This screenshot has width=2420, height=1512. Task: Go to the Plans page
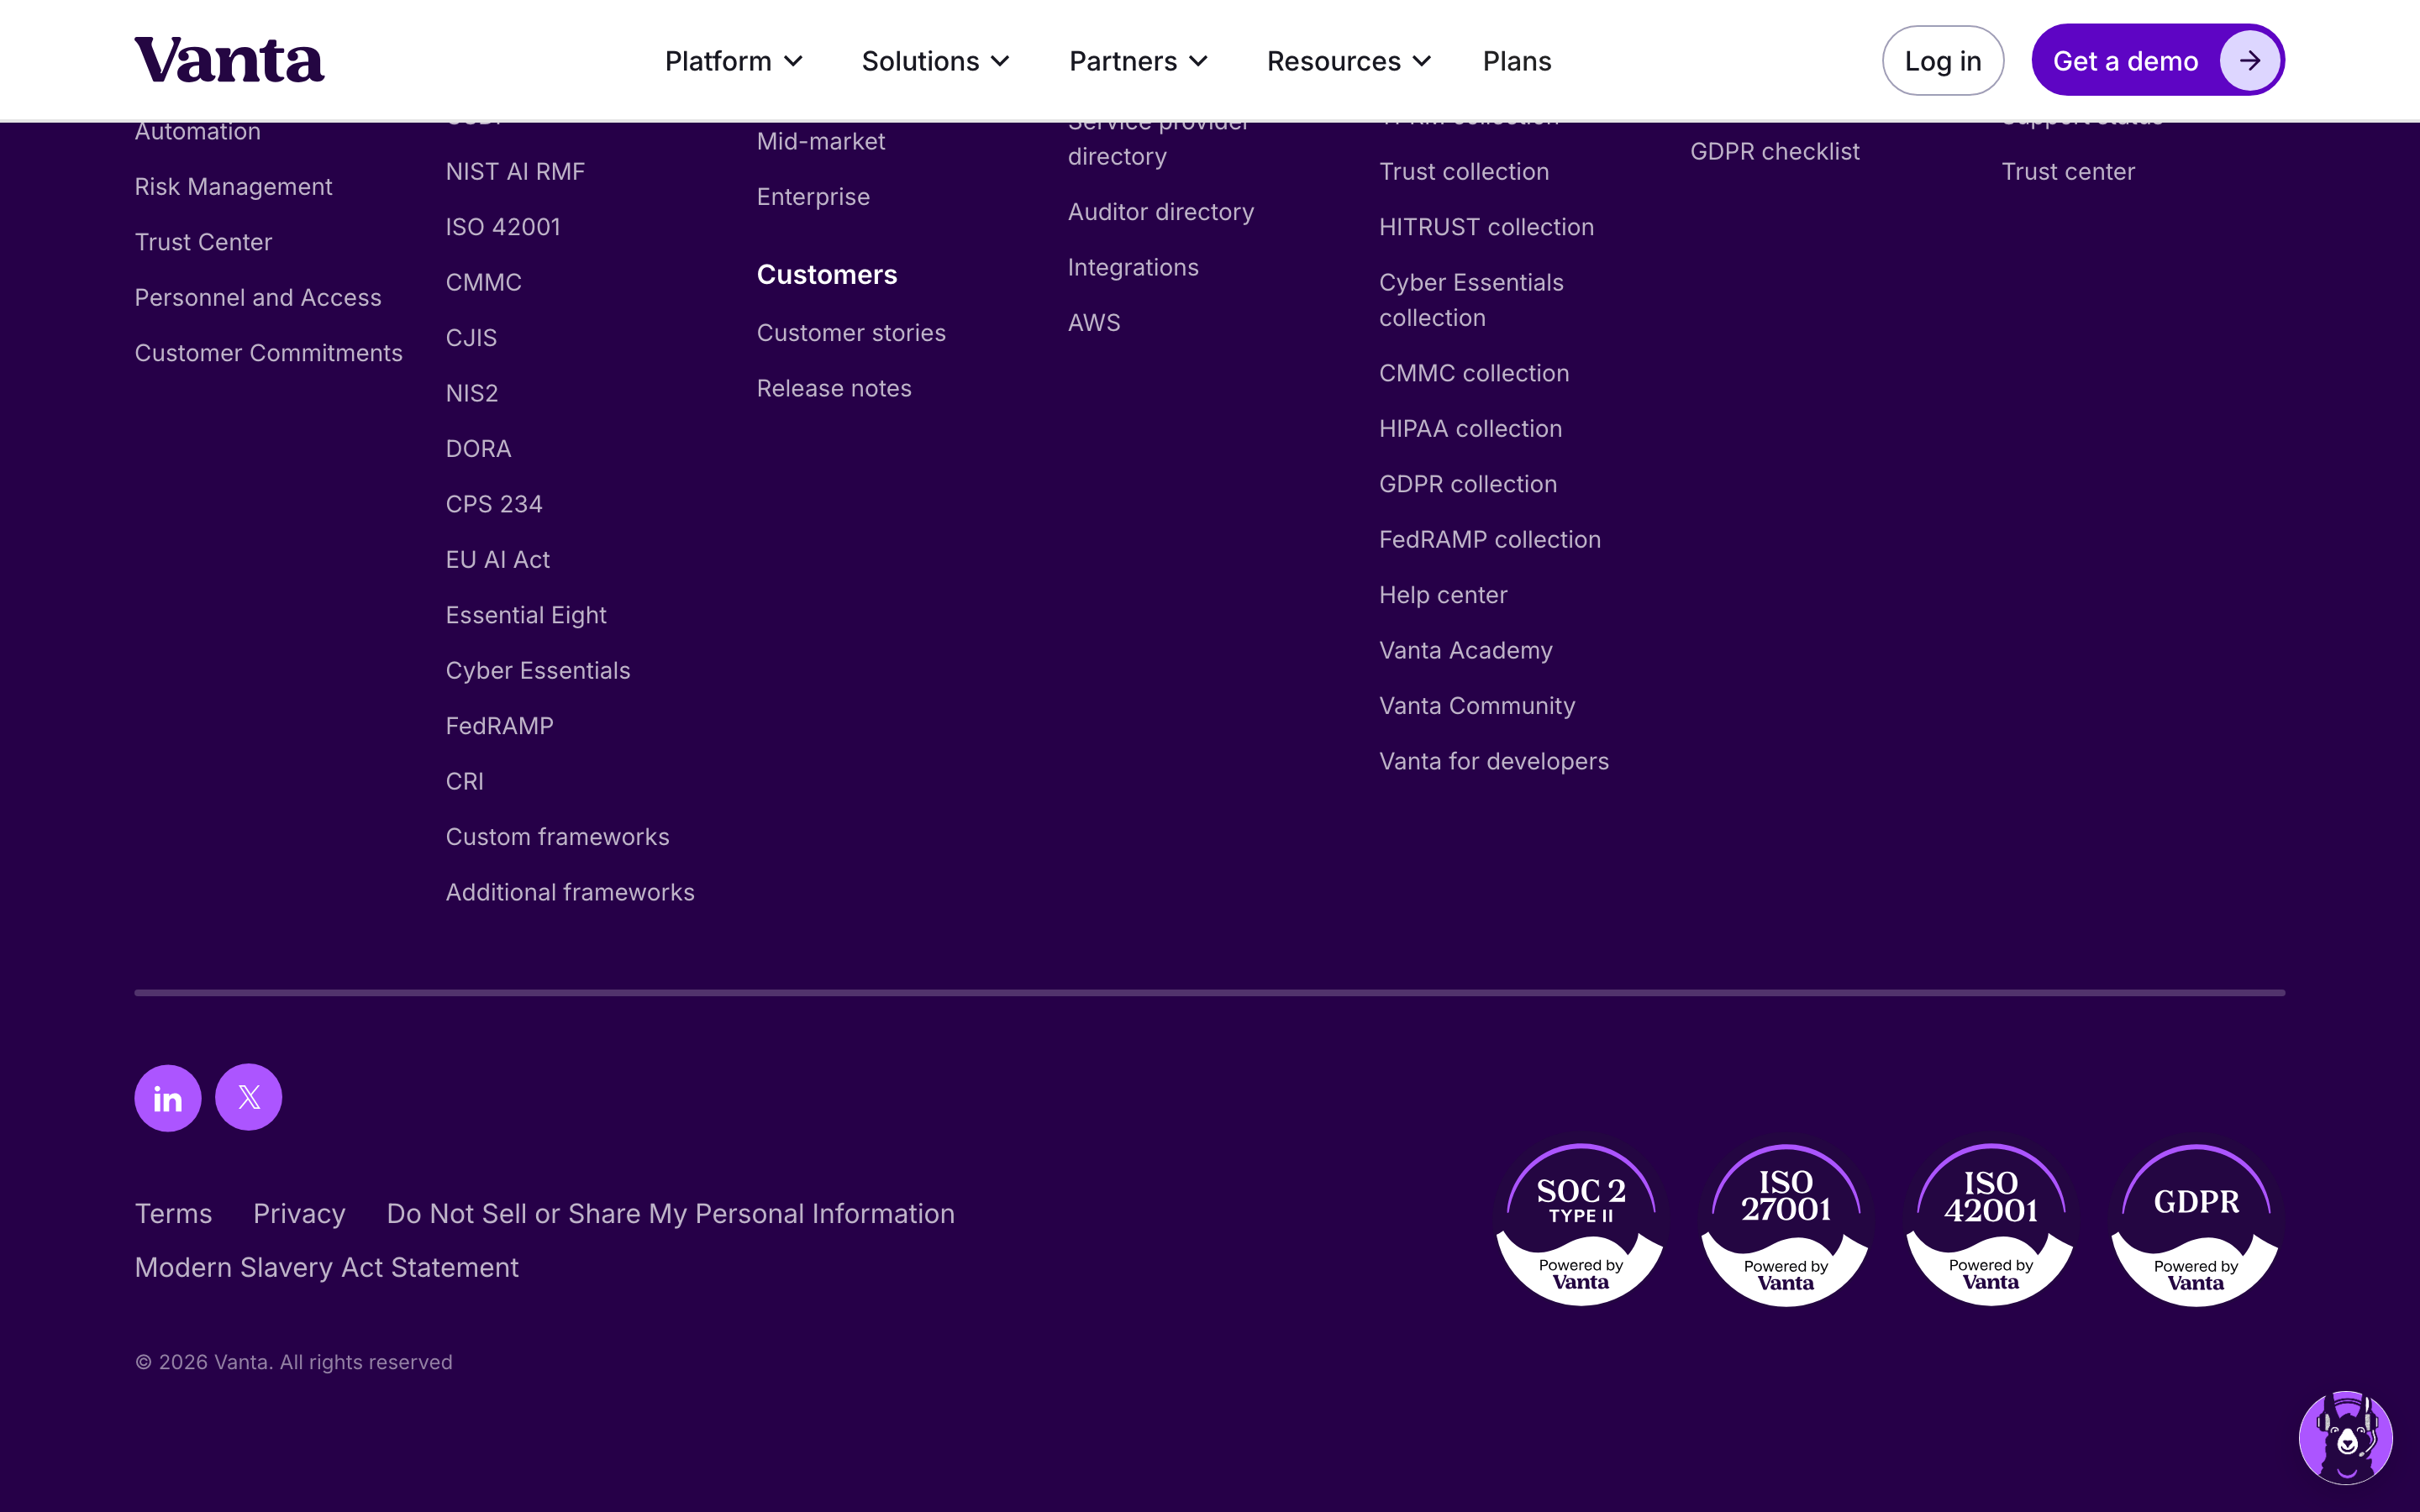[x=1516, y=61]
